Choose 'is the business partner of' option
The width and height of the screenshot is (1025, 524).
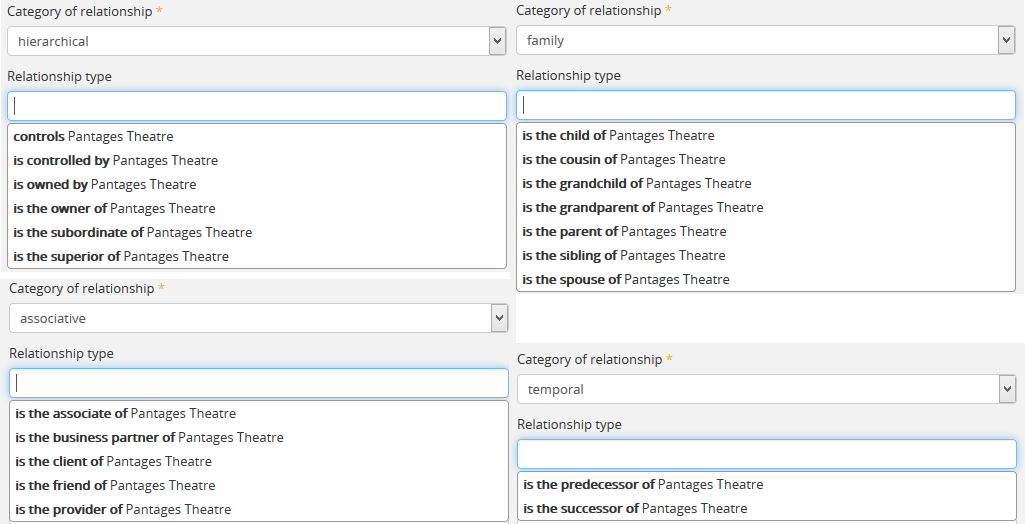149,438
